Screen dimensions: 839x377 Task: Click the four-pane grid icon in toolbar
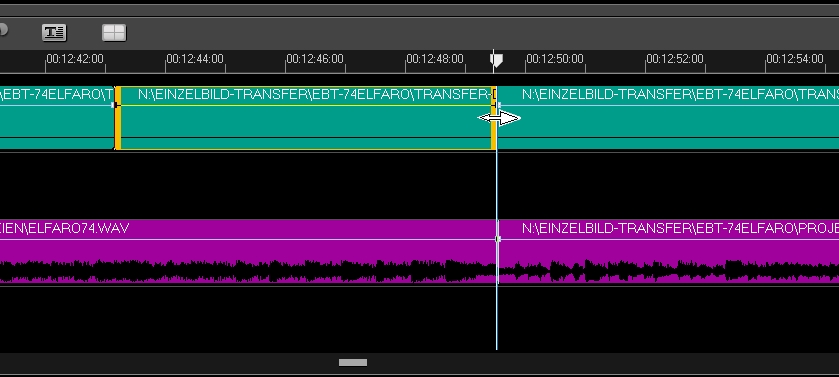click(114, 33)
